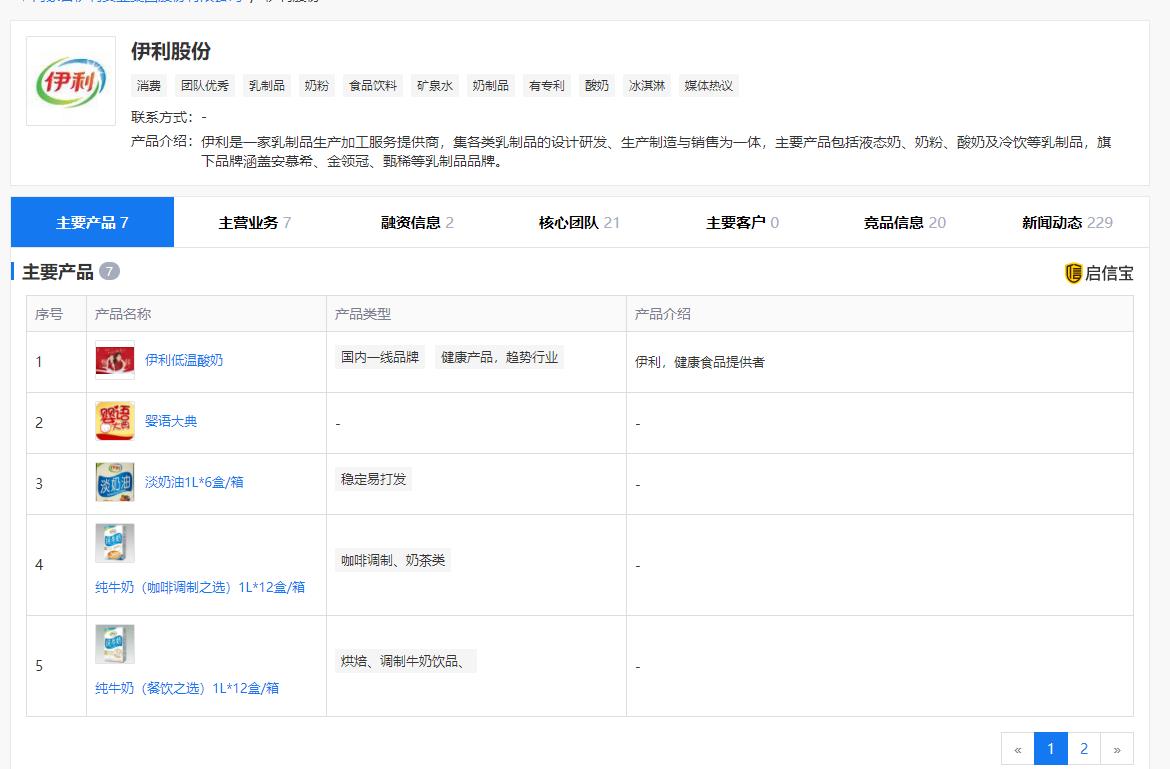The width and height of the screenshot is (1170, 769).
Task: Open the 婴语大典 product link
Action: point(171,421)
